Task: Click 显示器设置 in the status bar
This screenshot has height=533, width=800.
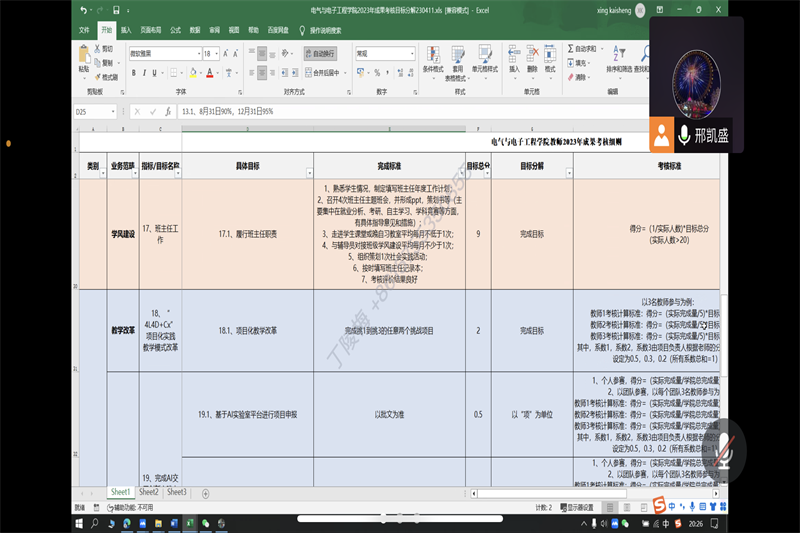Action: click(x=578, y=507)
